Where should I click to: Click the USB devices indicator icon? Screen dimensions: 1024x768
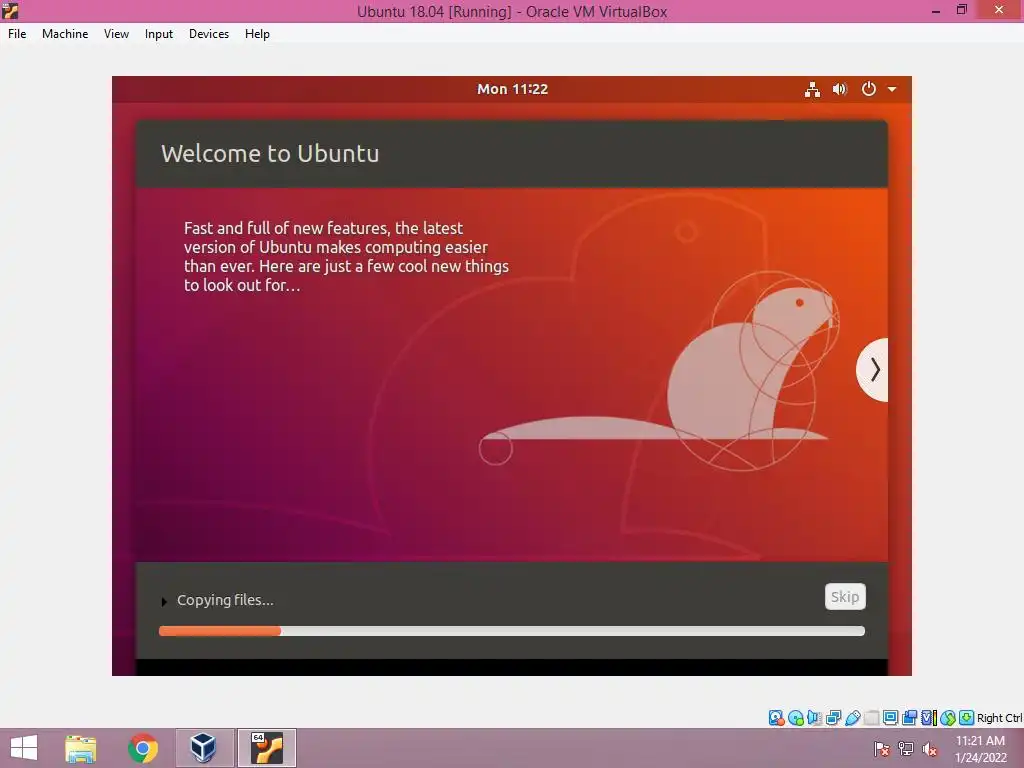[x=852, y=718]
